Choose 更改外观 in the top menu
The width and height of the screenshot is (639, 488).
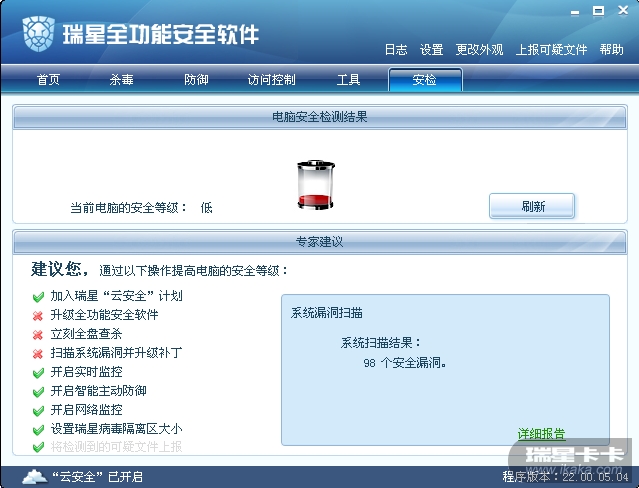pos(479,50)
